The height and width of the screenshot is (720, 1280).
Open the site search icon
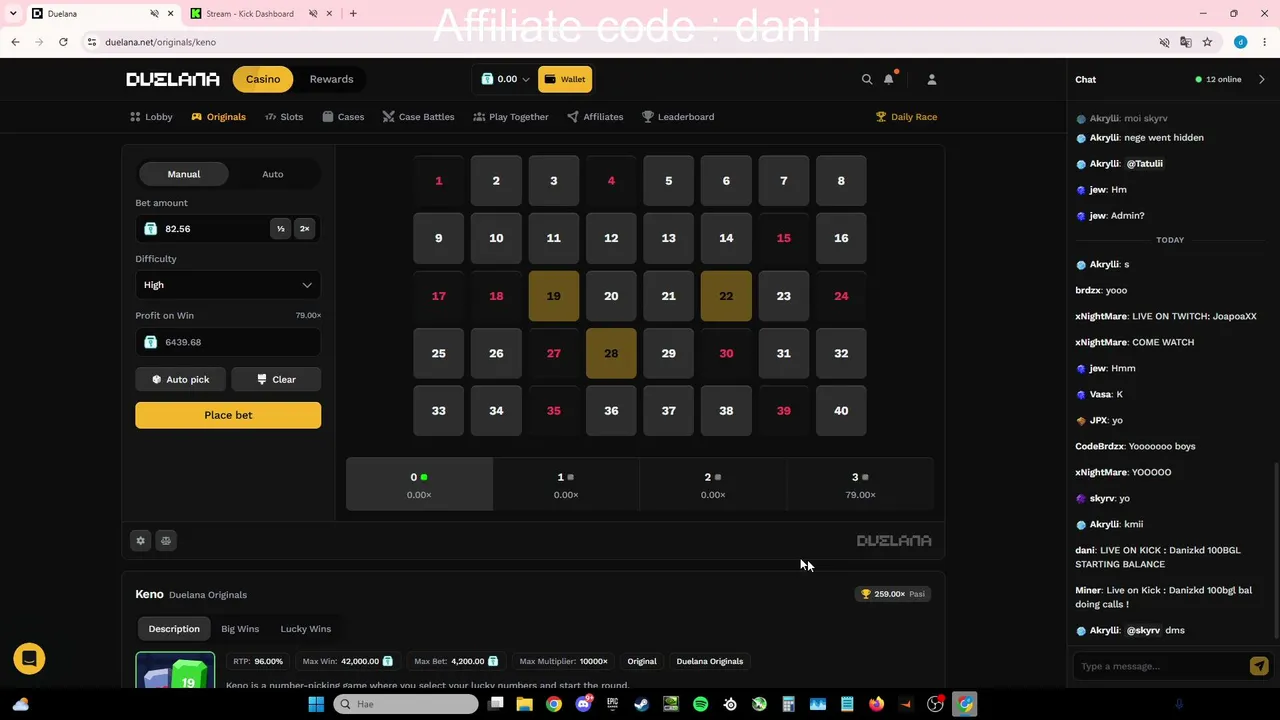click(867, 79)
